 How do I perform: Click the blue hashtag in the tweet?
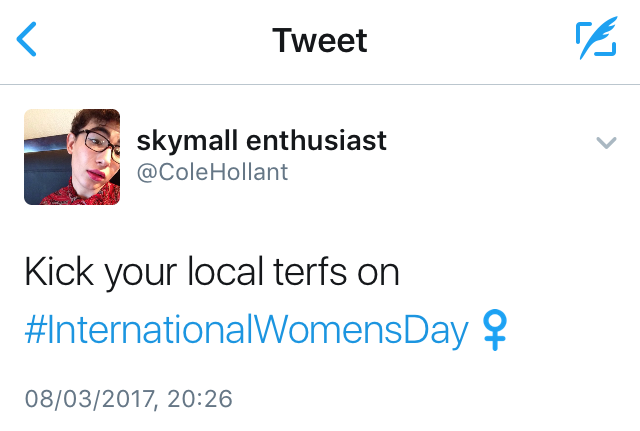[246, 329]
